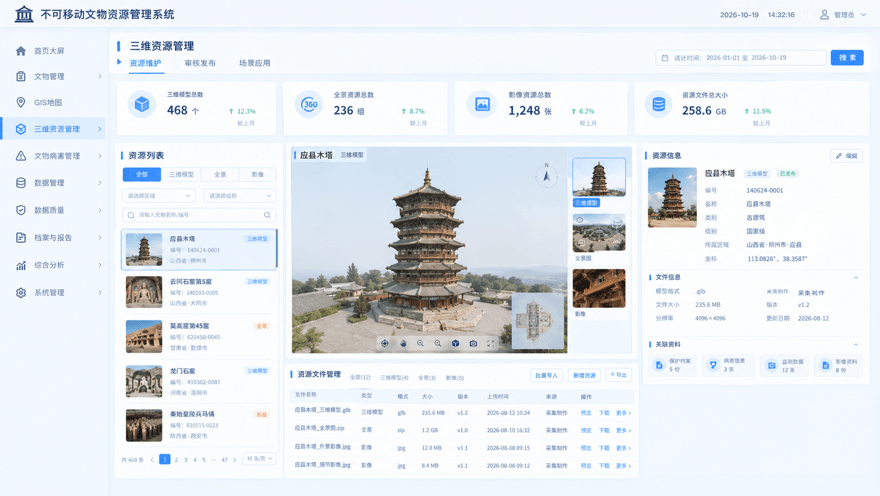This screenshot has height=496, width=880.
Task: Expand the 文物管理 sidebar chevron
Action: coord(100,76)
